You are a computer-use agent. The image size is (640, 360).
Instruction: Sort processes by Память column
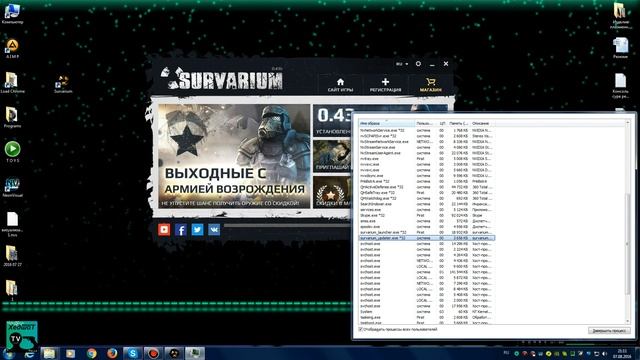[459, 123]
